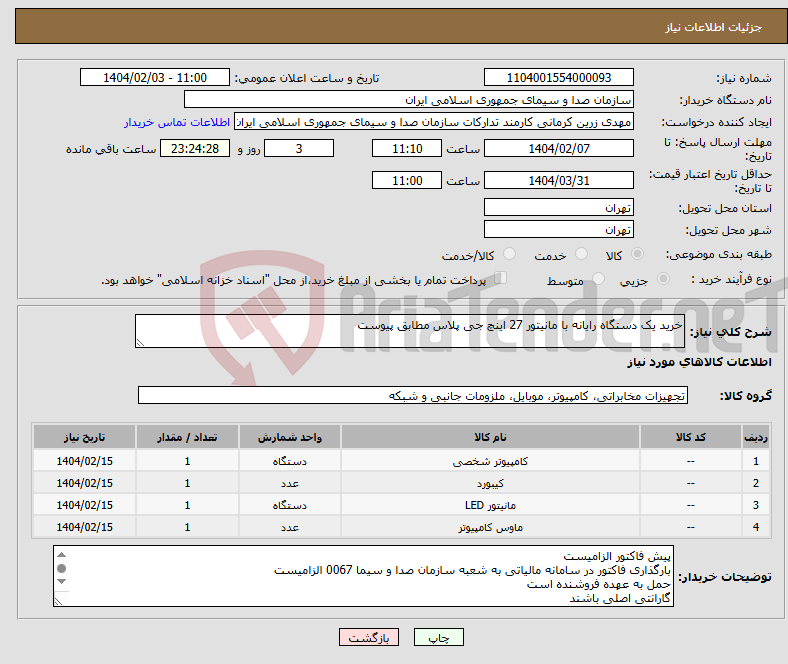Click the دستگاه unit in کامپیوتر شخصی row
Image resolution: width=788 pixels, height=664 pixels.
tap(289, 461)
